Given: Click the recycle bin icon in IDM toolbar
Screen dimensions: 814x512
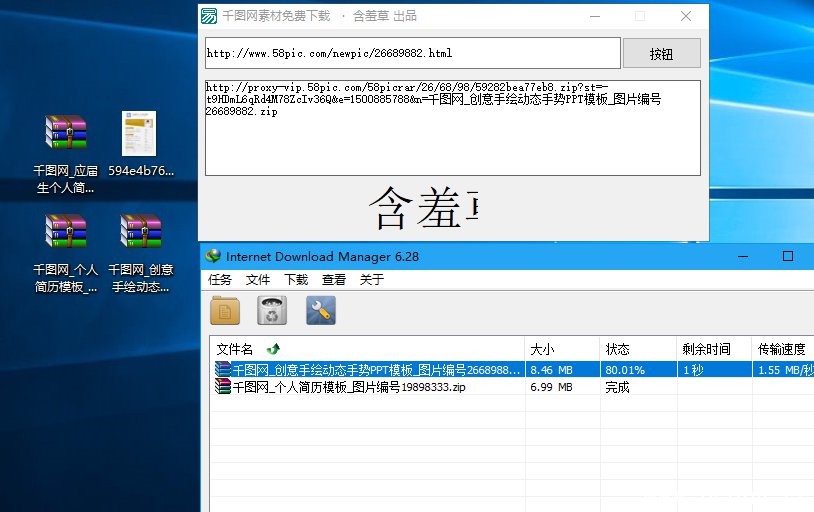Looking at the screenshot, I should click(x=272, y=311).
